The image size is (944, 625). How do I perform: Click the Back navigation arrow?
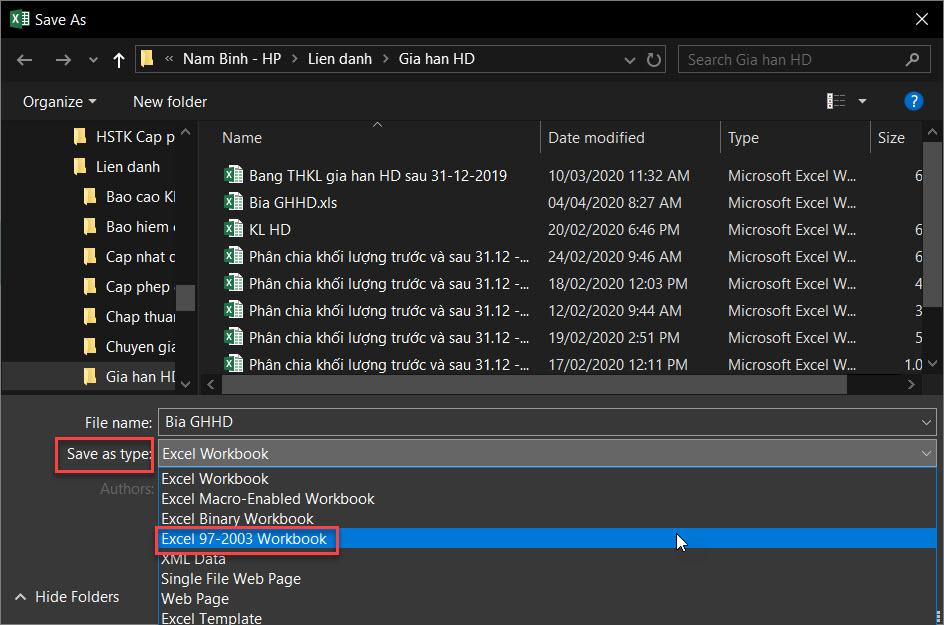click(25, 60)
